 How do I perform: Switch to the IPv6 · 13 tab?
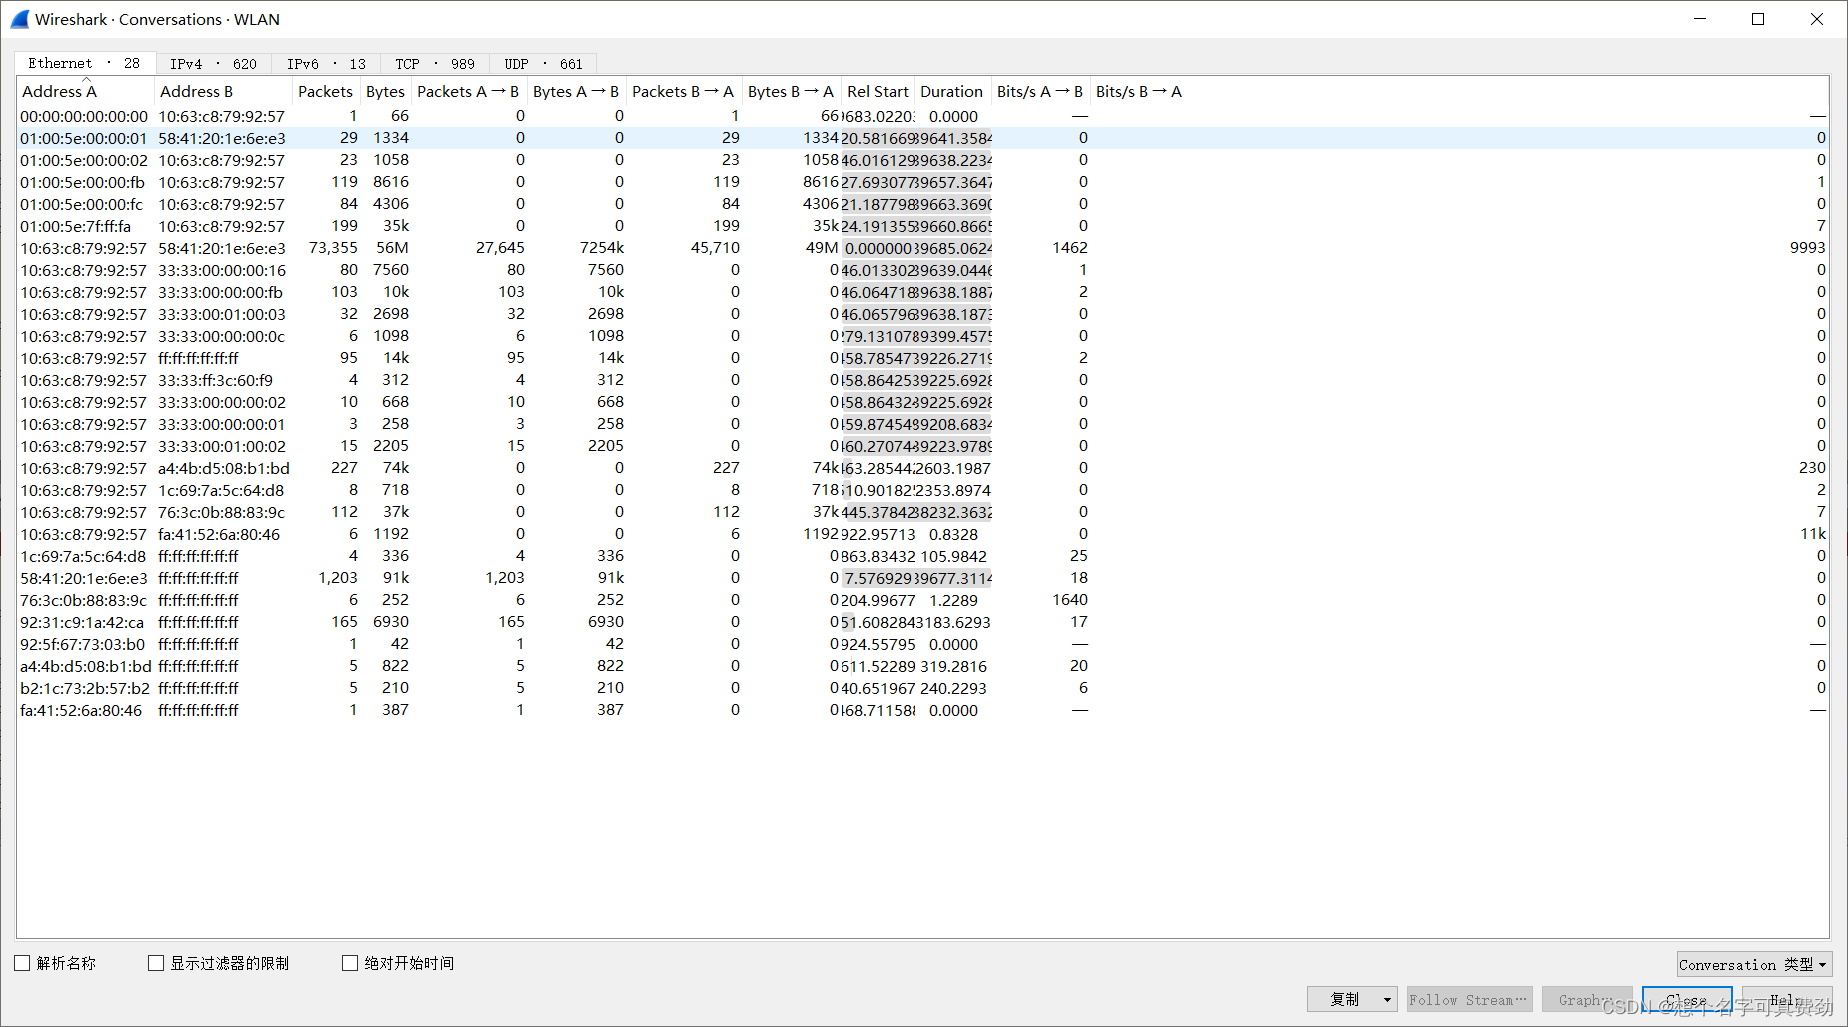pyautogui.click(x=326, y=64)
